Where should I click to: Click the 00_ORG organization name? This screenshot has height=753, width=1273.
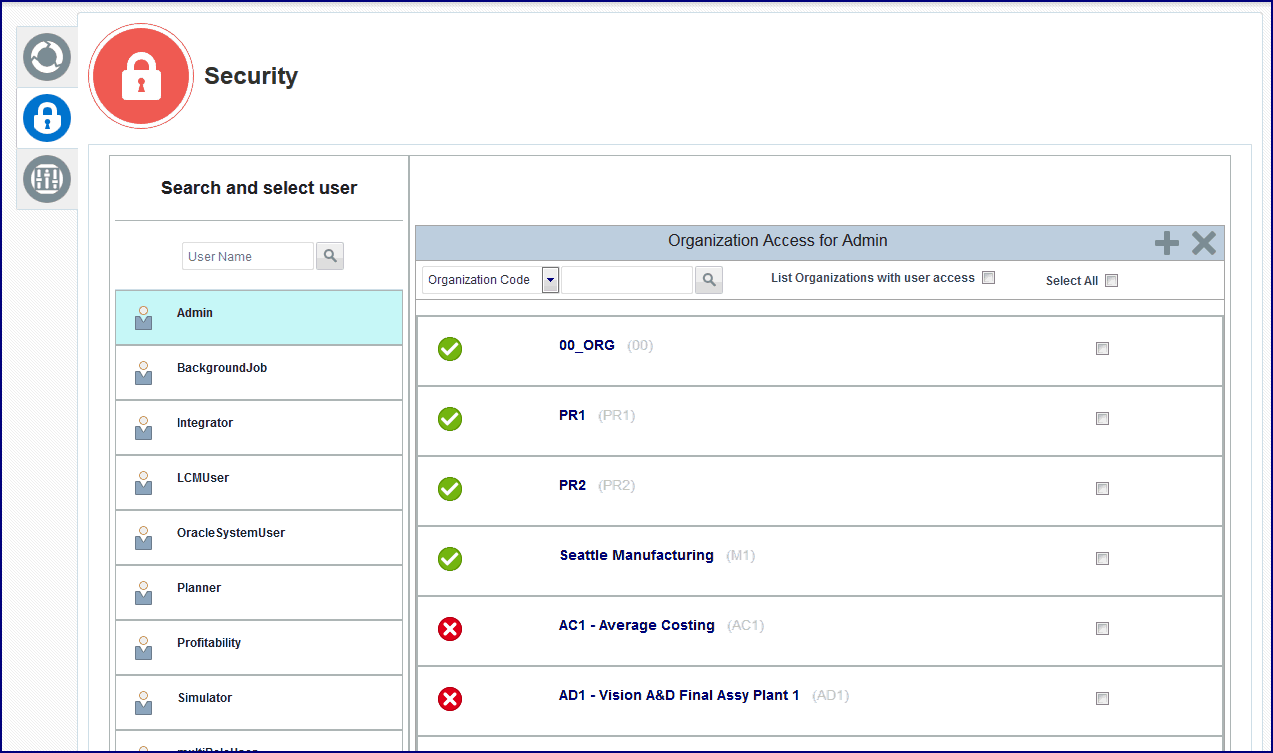click(587, 346)
